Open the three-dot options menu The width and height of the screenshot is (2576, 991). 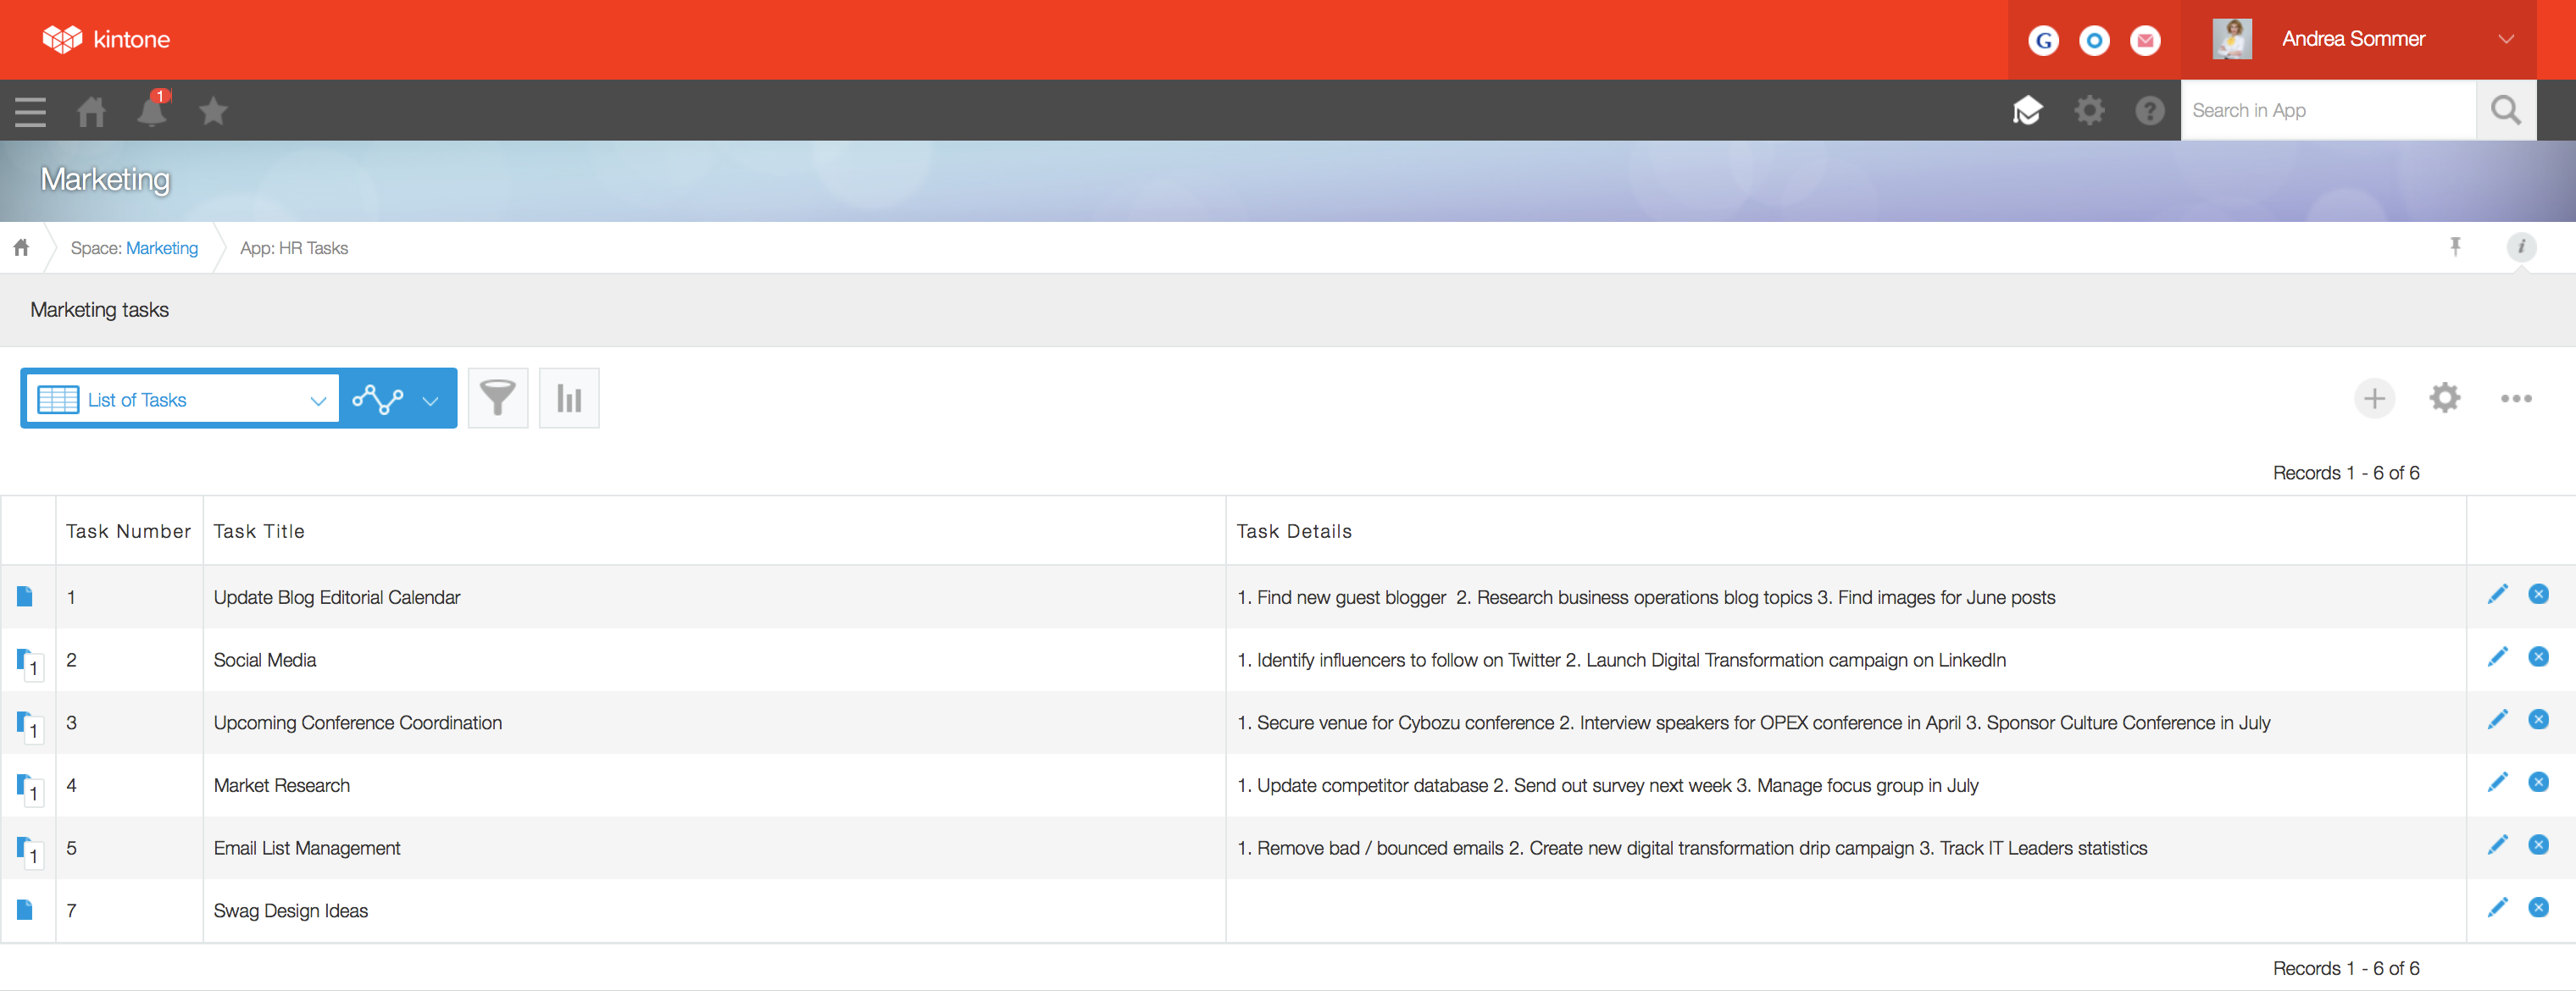point(2515,398)
